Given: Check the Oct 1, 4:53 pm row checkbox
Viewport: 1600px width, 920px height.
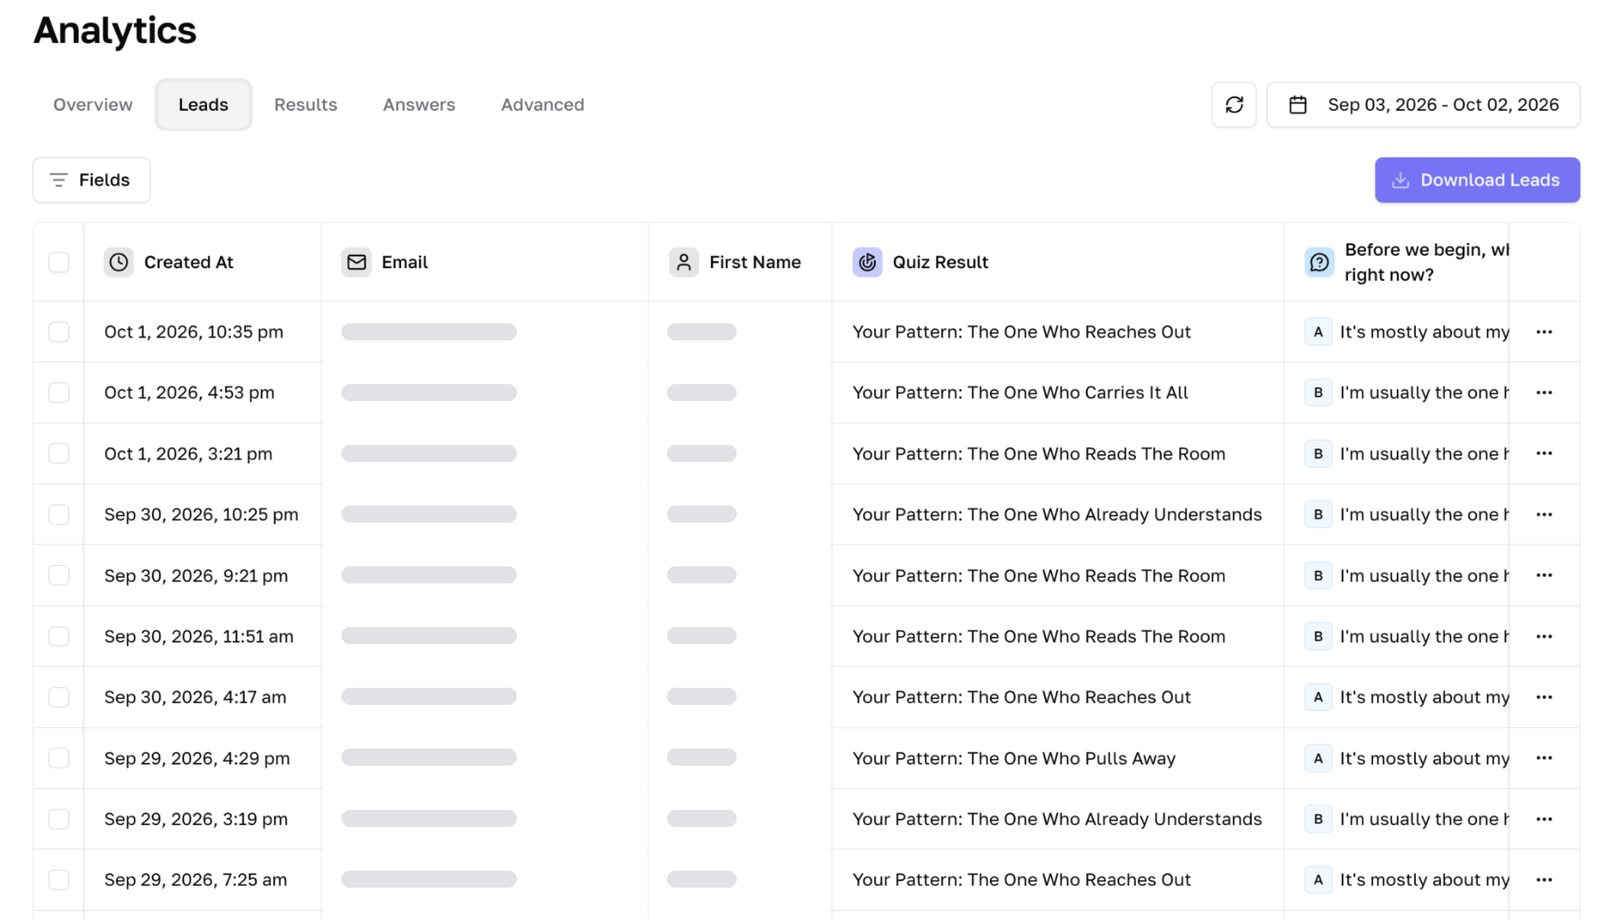Looking at the screenshot, I should pyautogui.click(x=59, y=393).
